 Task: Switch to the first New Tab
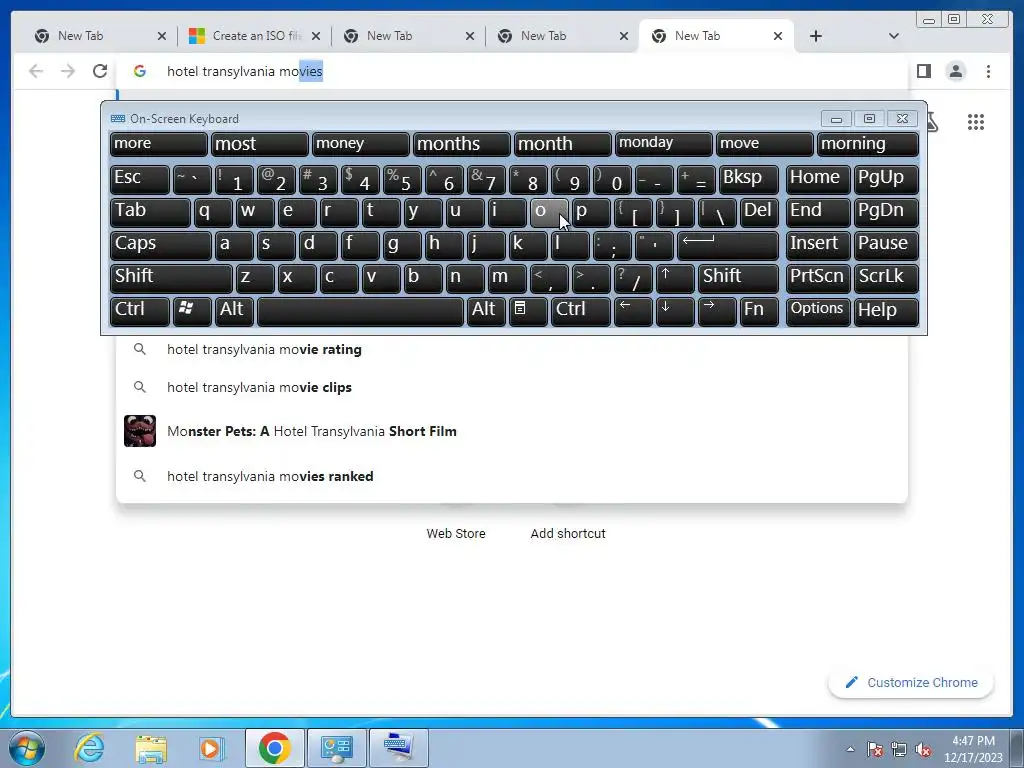(x=99, y=36)
